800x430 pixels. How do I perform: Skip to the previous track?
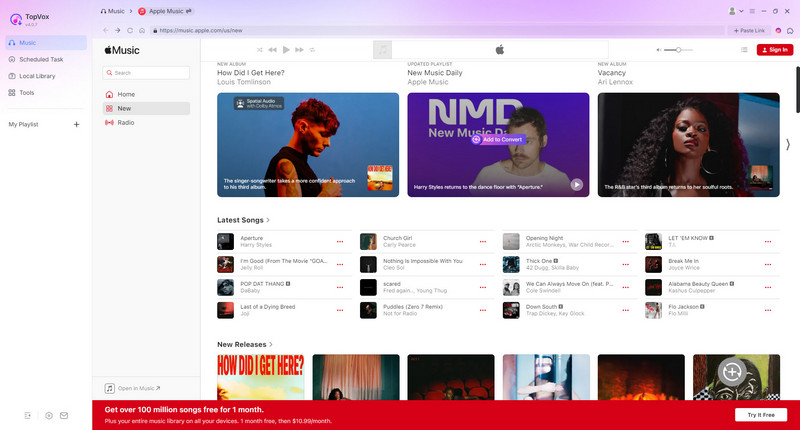(x=272, y=50)
